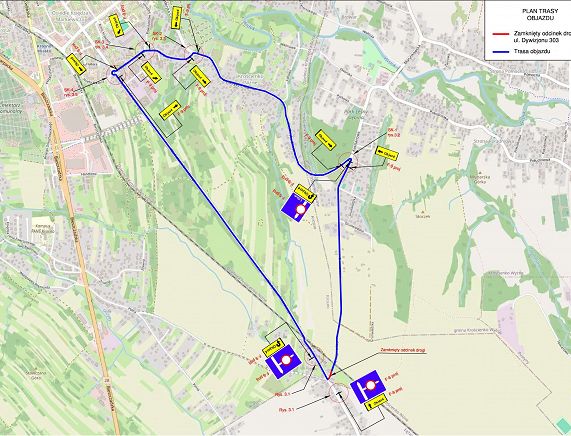Viewport: 571px width, 436px height.
Task: Click the blue closure sign with the yellow plate below it
Action: [x=368, y=386]
